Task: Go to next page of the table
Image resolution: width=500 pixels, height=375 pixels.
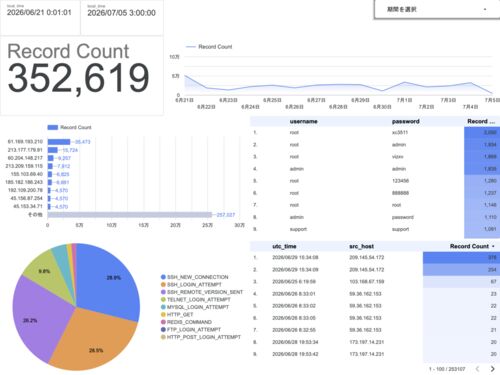Action: [492, 369]
